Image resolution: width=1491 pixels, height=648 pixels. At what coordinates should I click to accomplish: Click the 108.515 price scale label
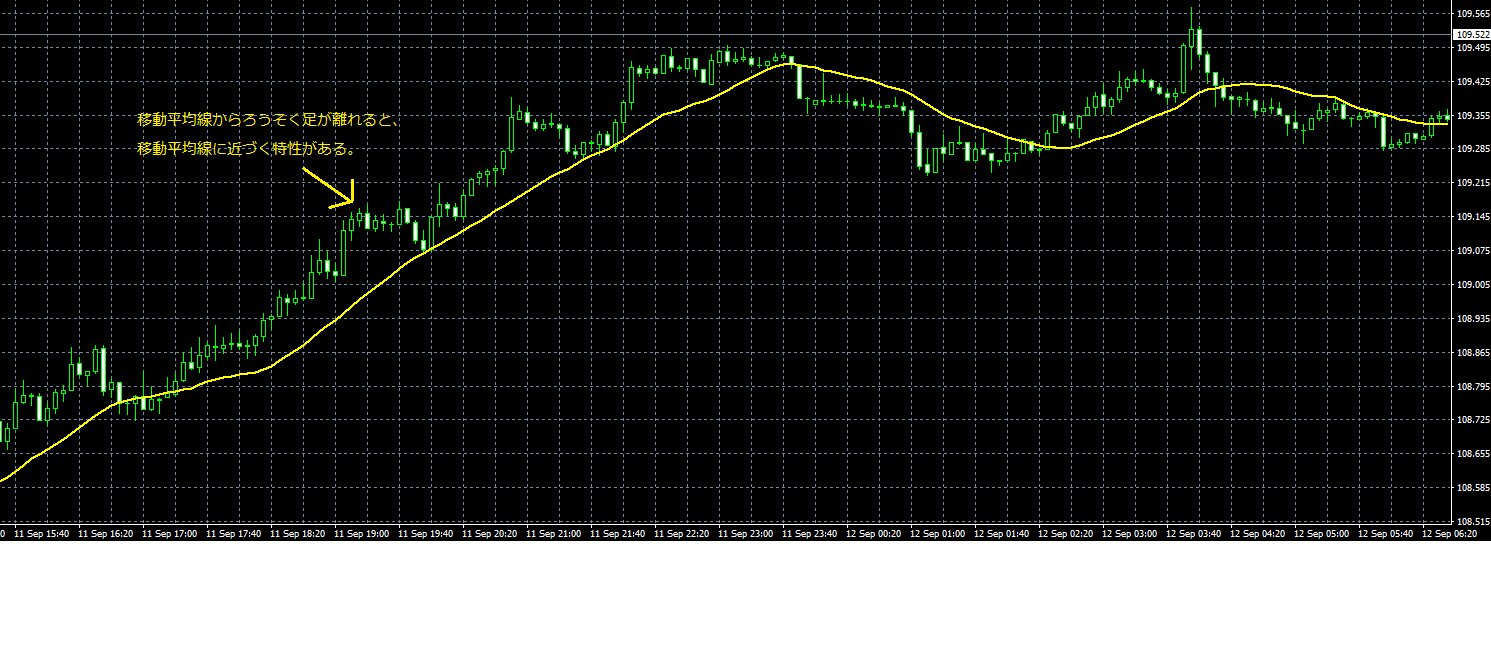click(1472, 521)
